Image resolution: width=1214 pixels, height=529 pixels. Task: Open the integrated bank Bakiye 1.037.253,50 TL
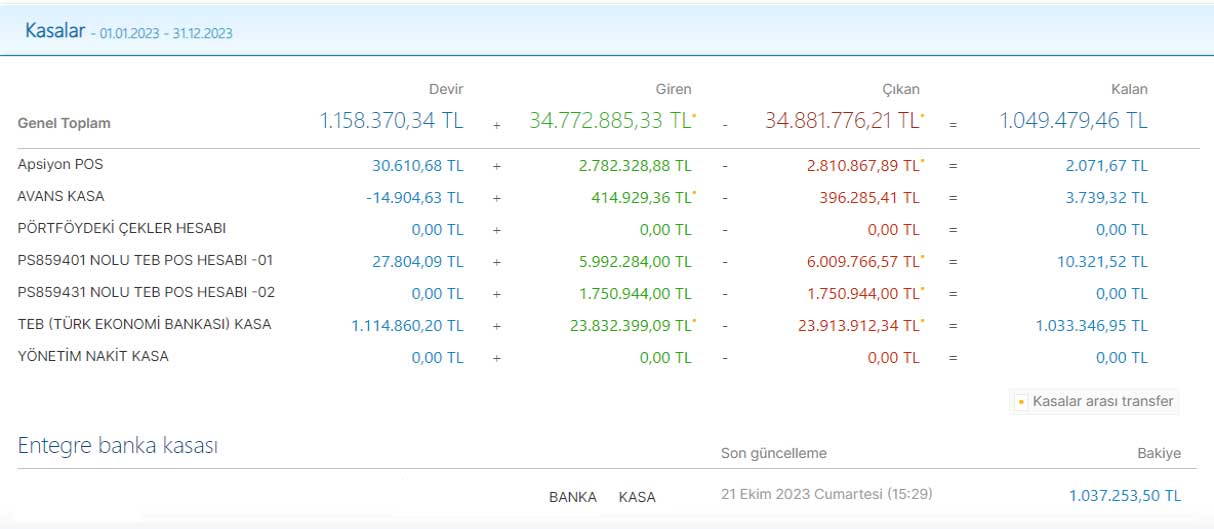(x=1124, y=496)
